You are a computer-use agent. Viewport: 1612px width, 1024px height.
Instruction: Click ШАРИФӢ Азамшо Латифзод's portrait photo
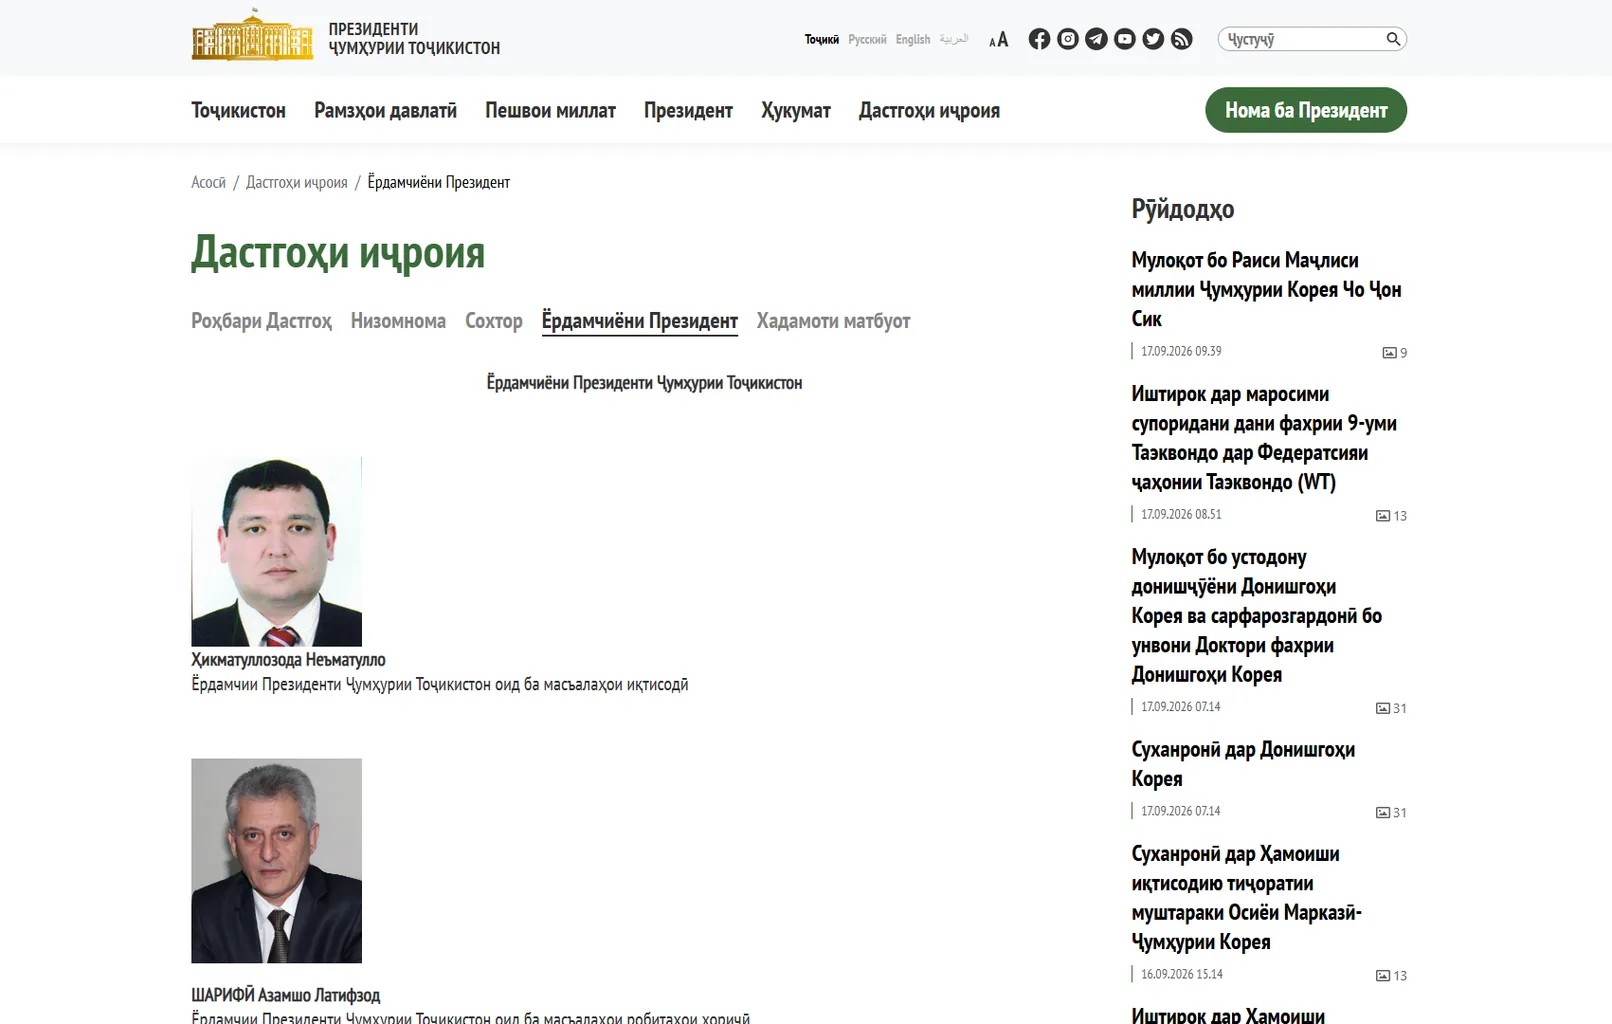276,861
